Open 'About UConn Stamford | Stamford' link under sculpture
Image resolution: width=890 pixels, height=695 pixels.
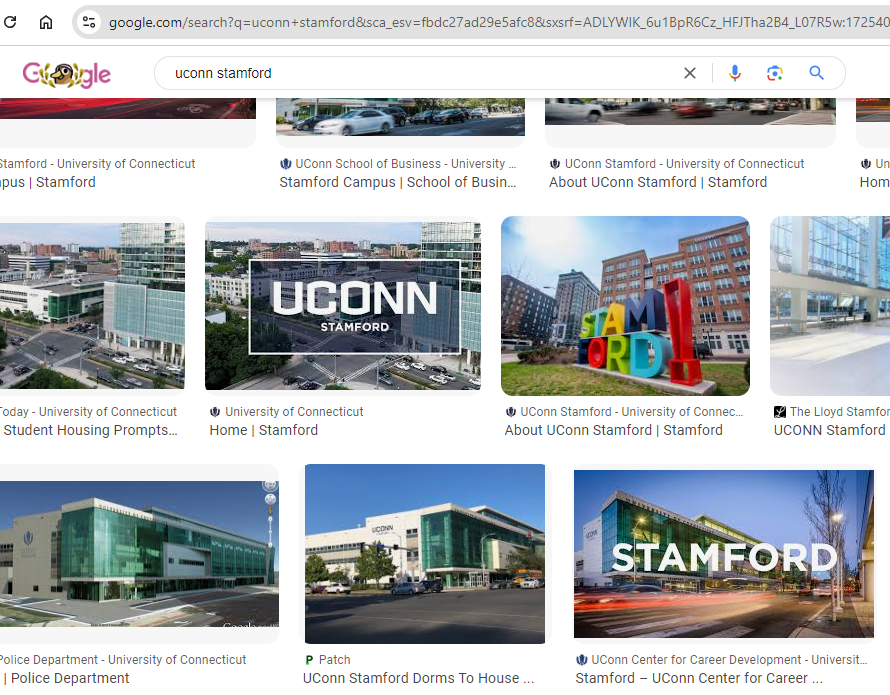tap(614, 430)
